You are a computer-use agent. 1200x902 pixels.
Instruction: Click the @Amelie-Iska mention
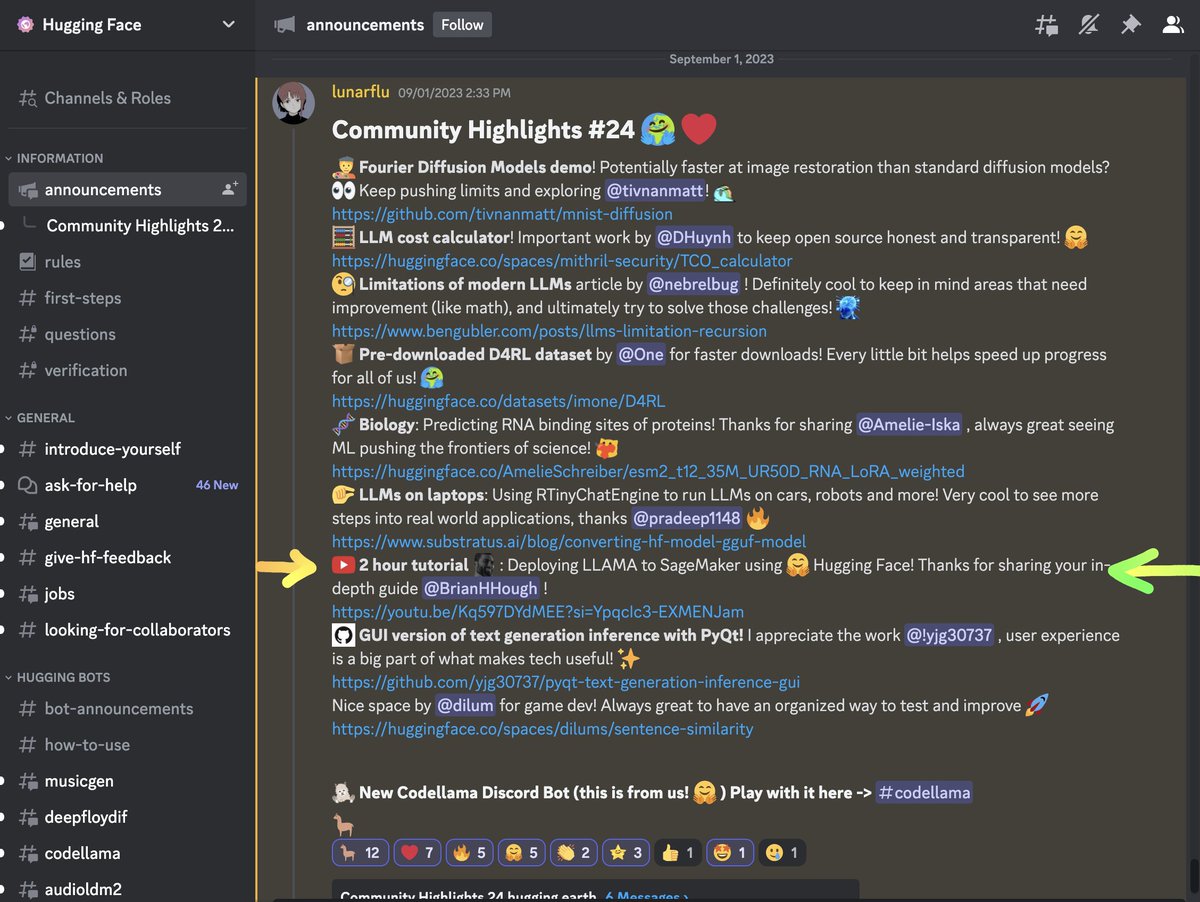(909, 425)
